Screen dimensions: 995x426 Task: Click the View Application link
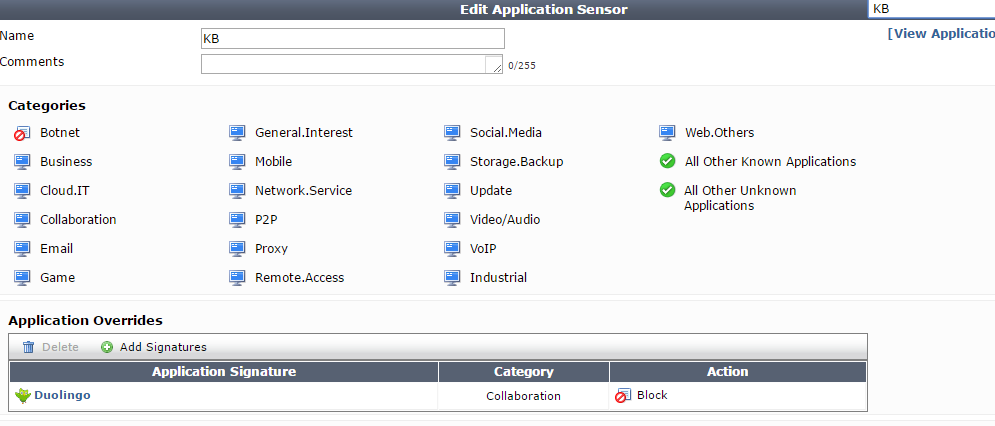click(x=940, y=33)
